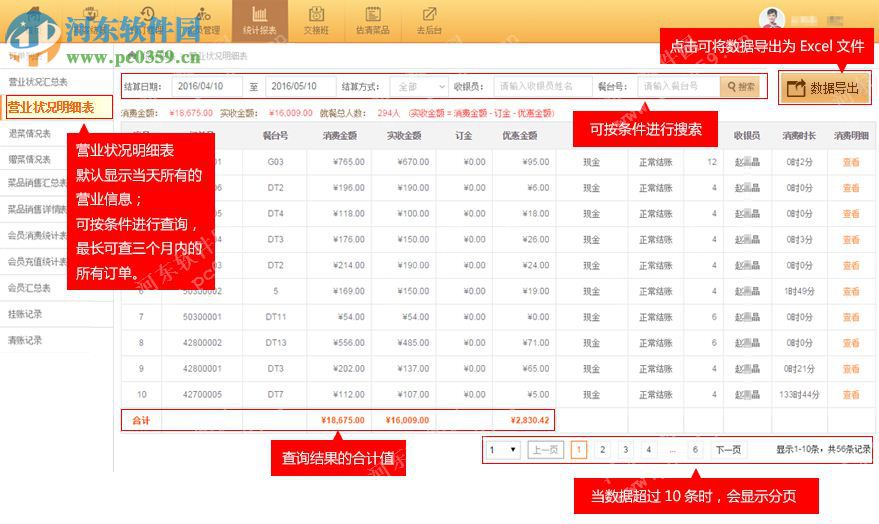This screenshot has height=524, width=879.
Task: Expand the page number dropdown in pagination
Action: click(x=503, y=449)
